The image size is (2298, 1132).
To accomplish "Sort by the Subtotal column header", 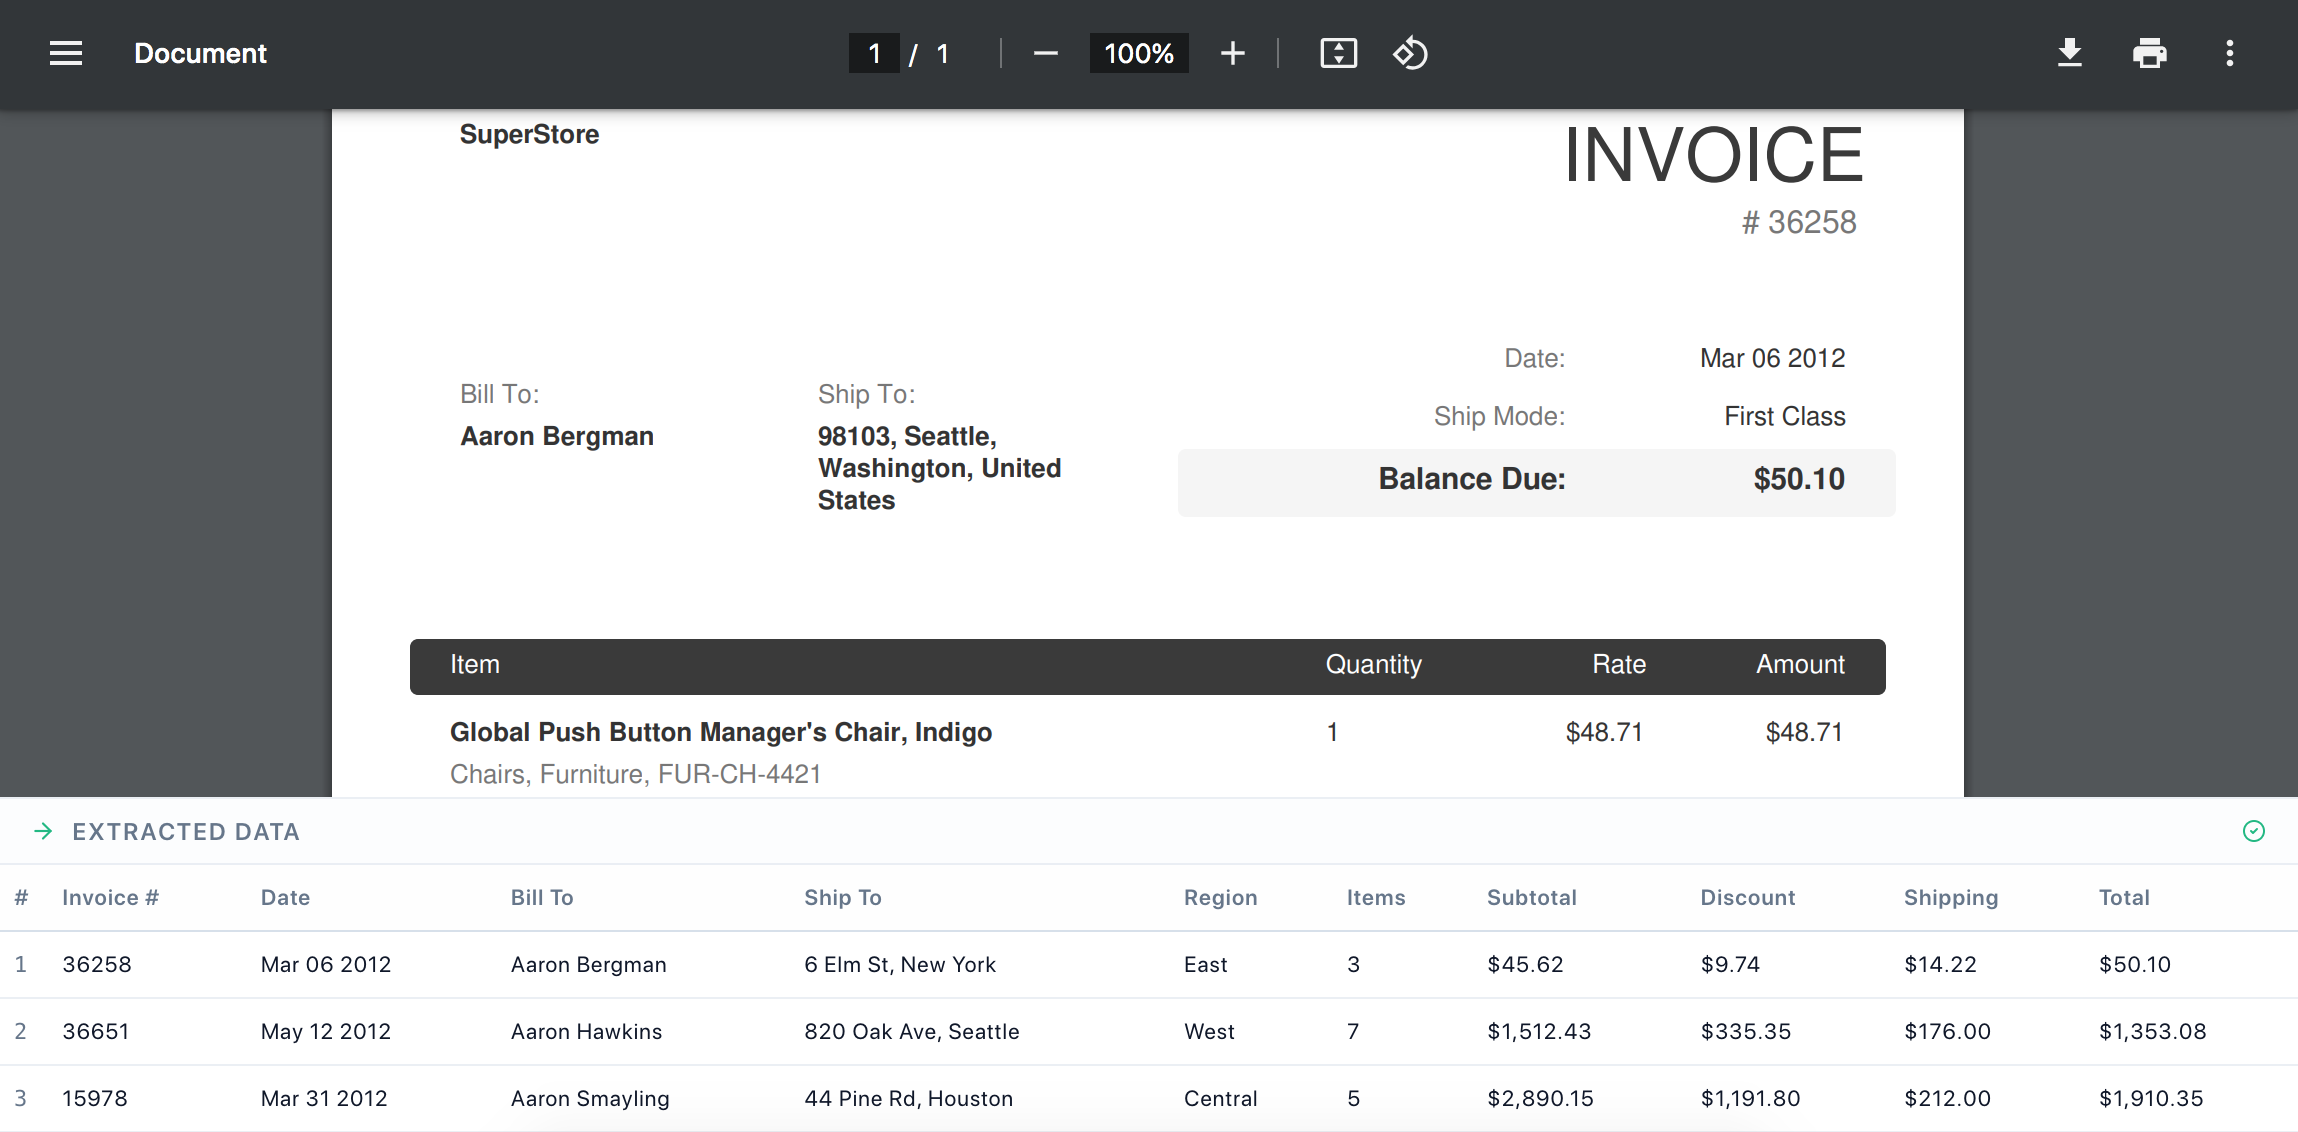I will point(1531,897).
